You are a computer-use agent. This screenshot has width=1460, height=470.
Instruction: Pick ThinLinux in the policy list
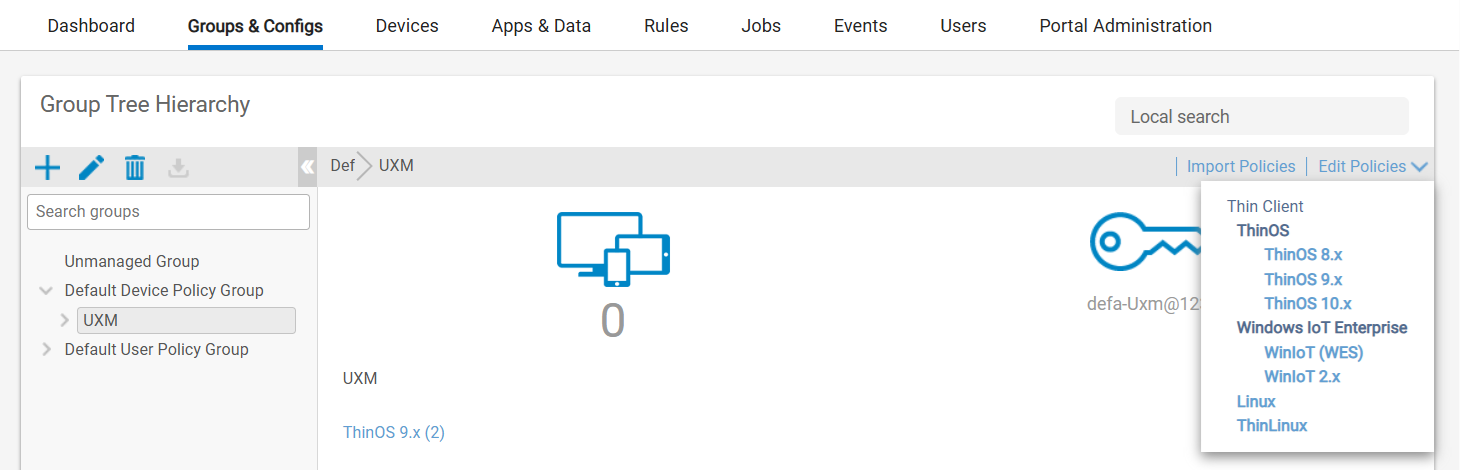click(1271, 425)
